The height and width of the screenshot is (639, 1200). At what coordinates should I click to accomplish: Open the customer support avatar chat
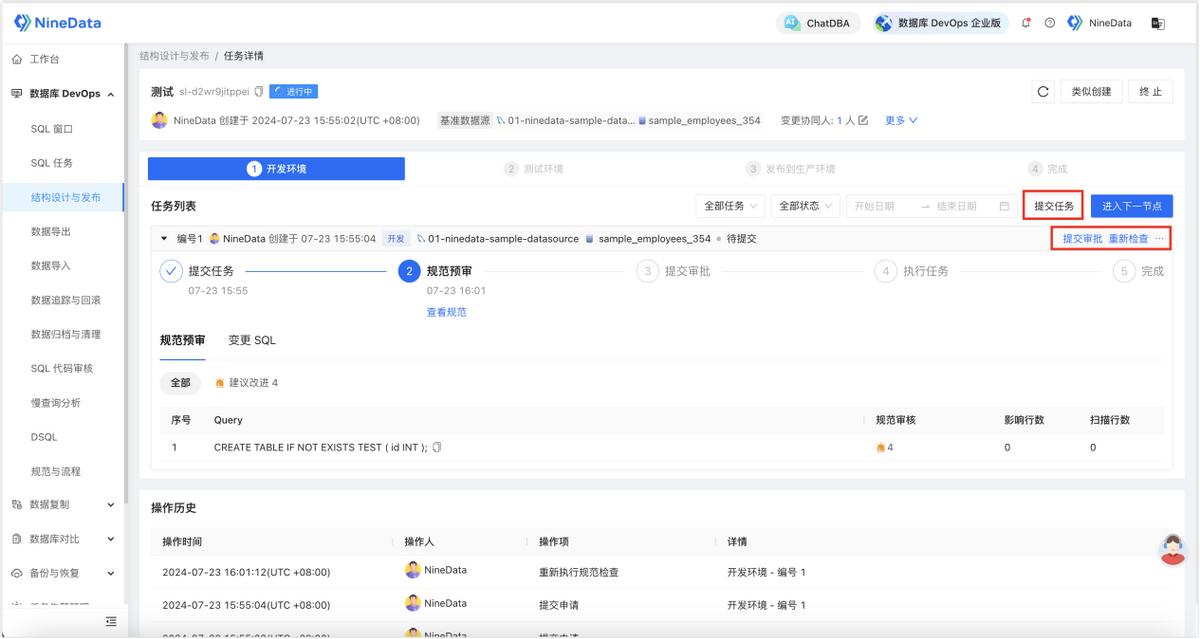click(x=1172, y=549)
